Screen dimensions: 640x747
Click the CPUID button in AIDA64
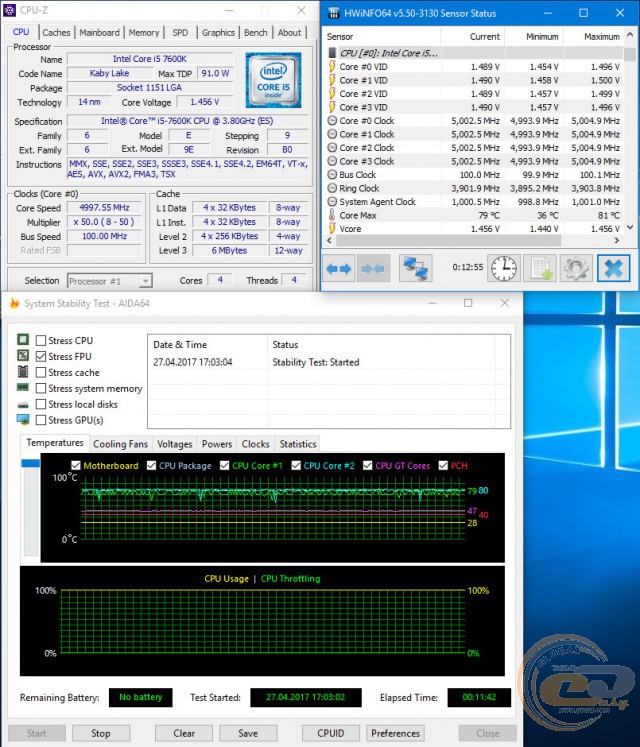tap(331, 733)
